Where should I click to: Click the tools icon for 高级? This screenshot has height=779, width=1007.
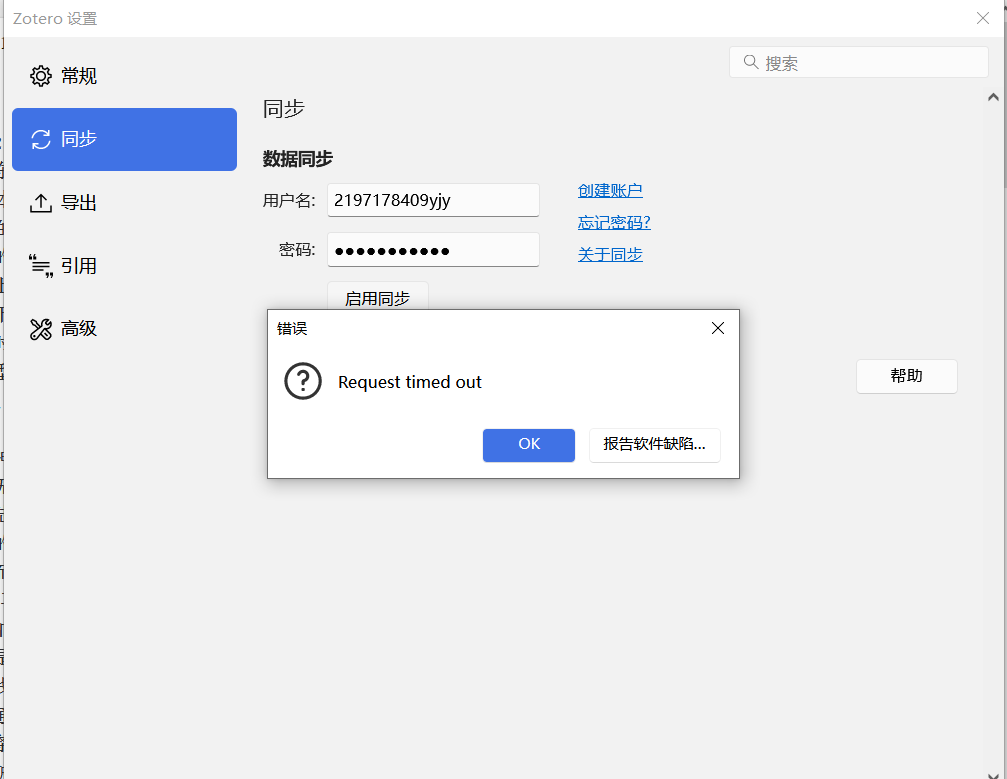(x=40, y=329)
